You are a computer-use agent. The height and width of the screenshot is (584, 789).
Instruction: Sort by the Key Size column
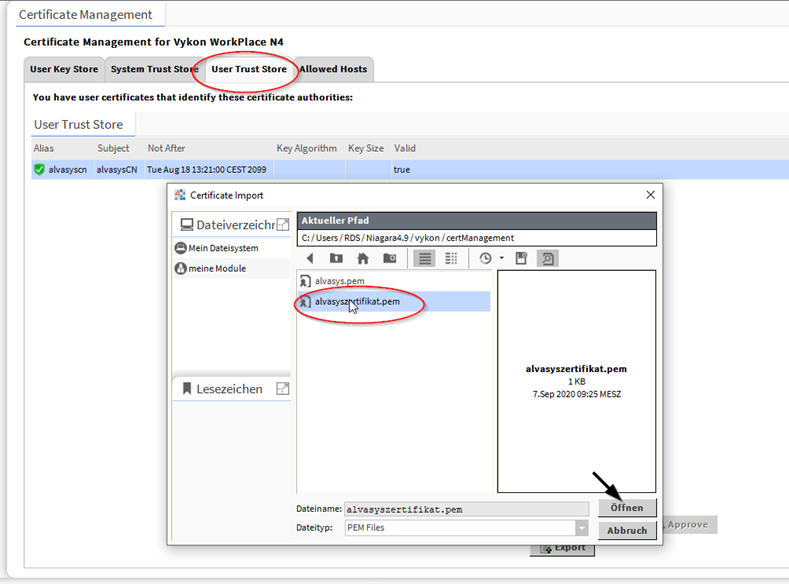(x=366, y=148)
